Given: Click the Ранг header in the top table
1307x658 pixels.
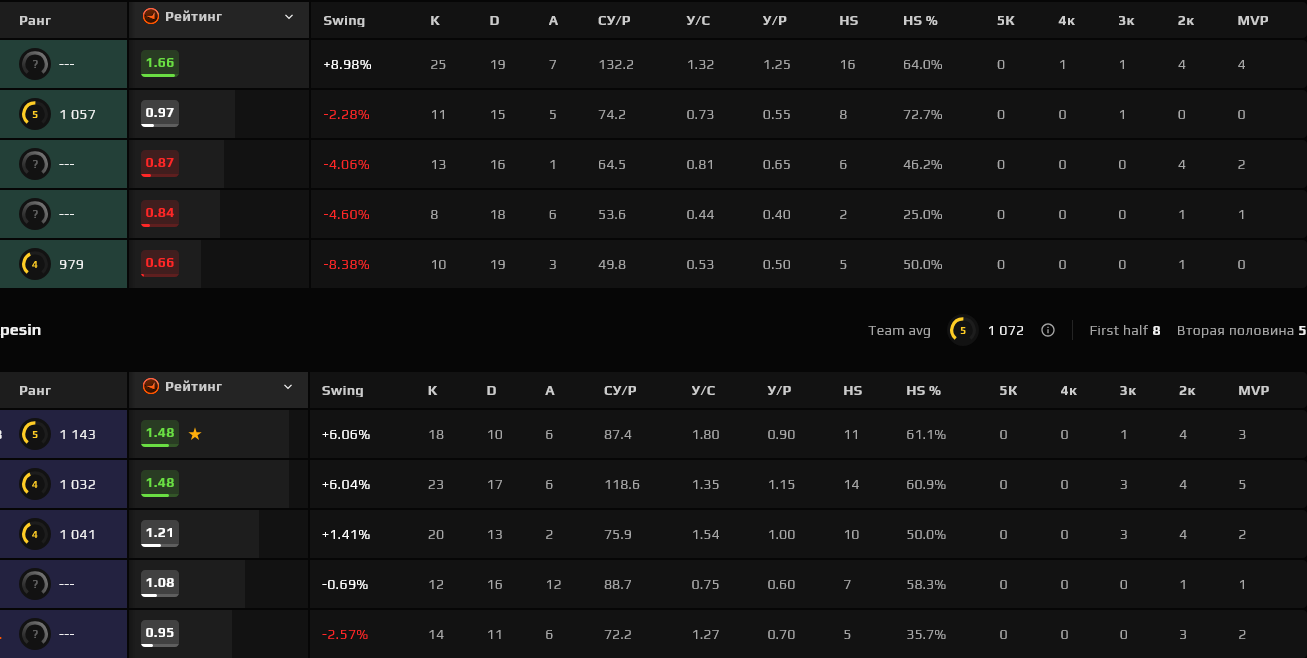Looking at the screenshot, I should click(x=35, y=21).
